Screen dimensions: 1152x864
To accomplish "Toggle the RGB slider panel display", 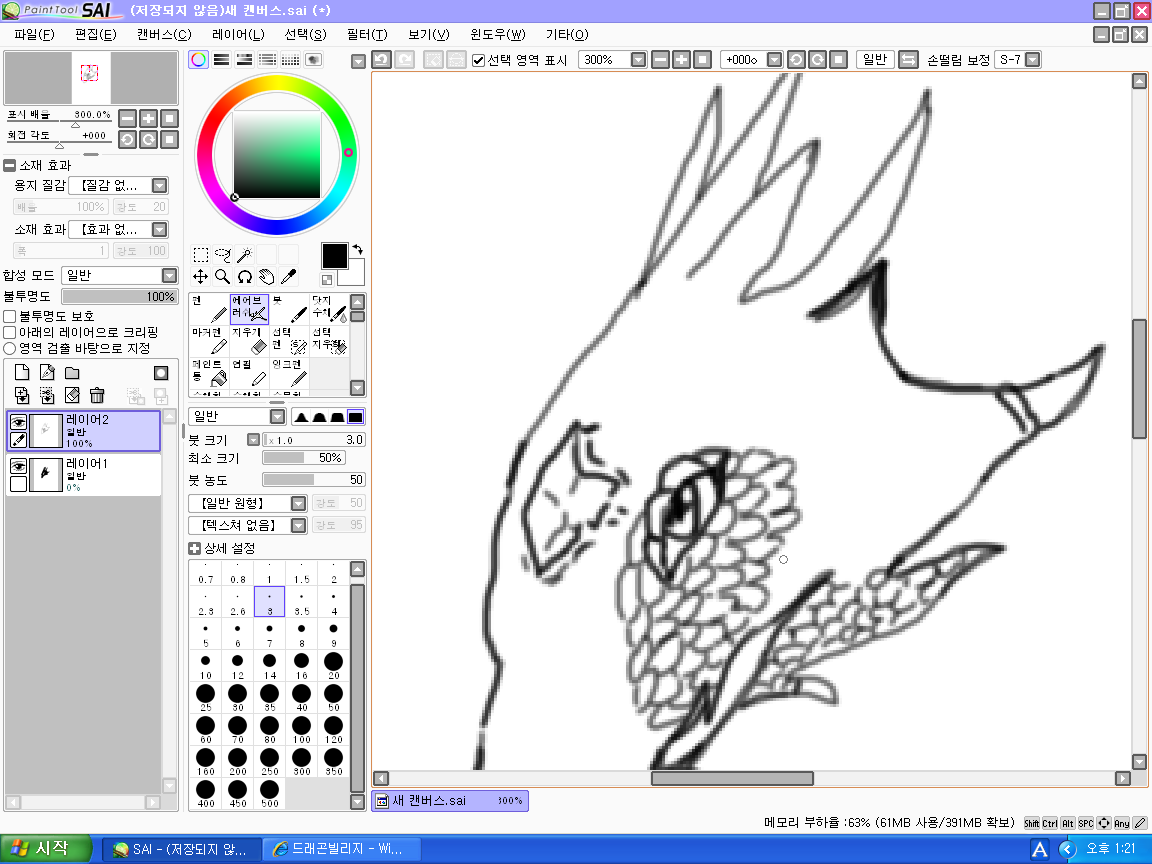I will (x=221, y=60).
